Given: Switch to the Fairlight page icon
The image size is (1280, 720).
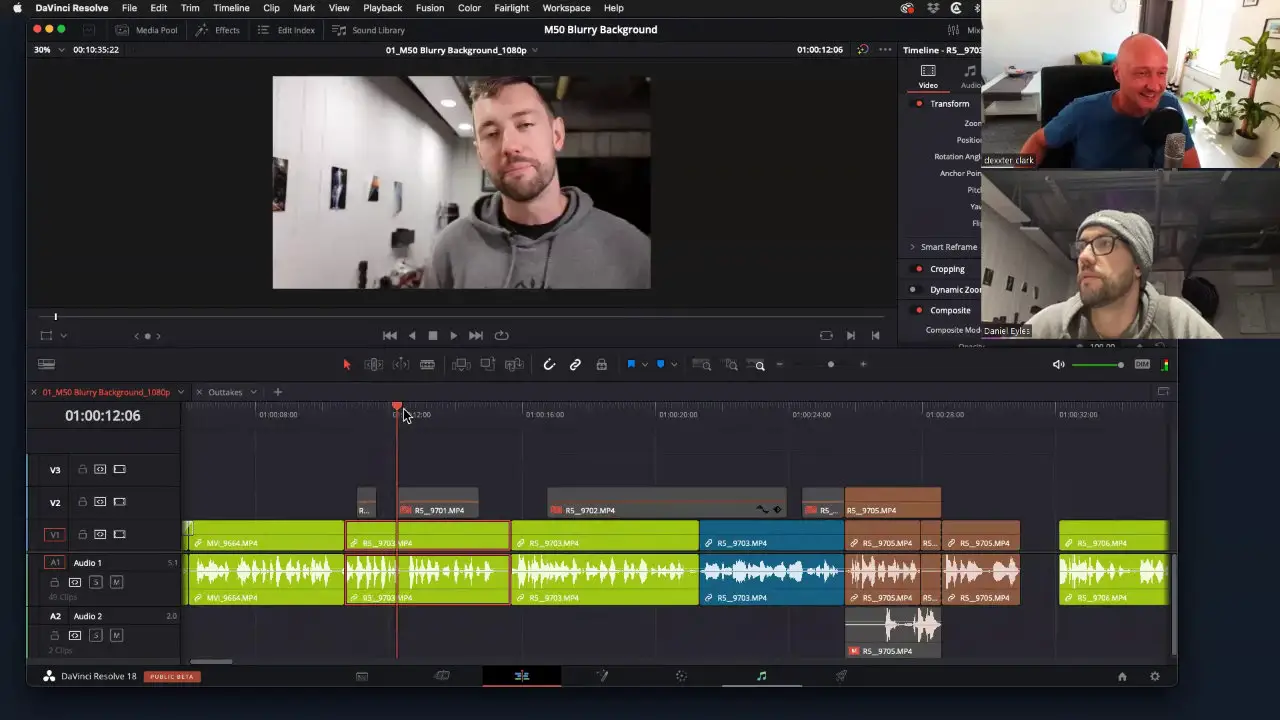Looking at the screenshot, I should (x=761, y=676).
